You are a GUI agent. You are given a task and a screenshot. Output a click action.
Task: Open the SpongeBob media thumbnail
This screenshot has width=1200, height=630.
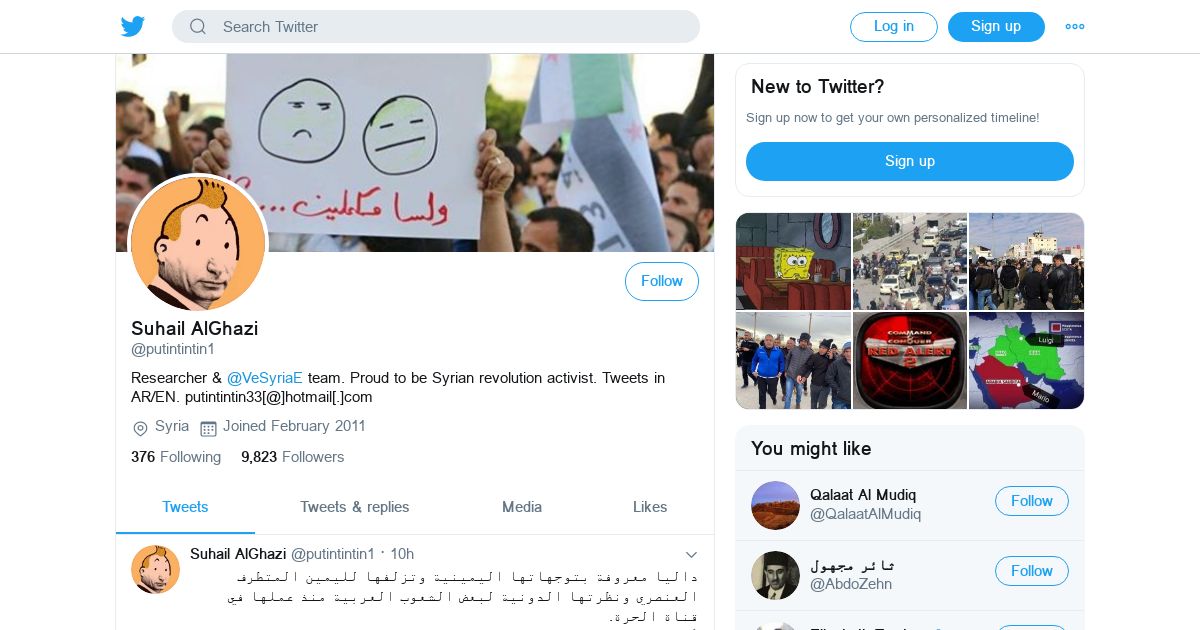coord(794,261)
